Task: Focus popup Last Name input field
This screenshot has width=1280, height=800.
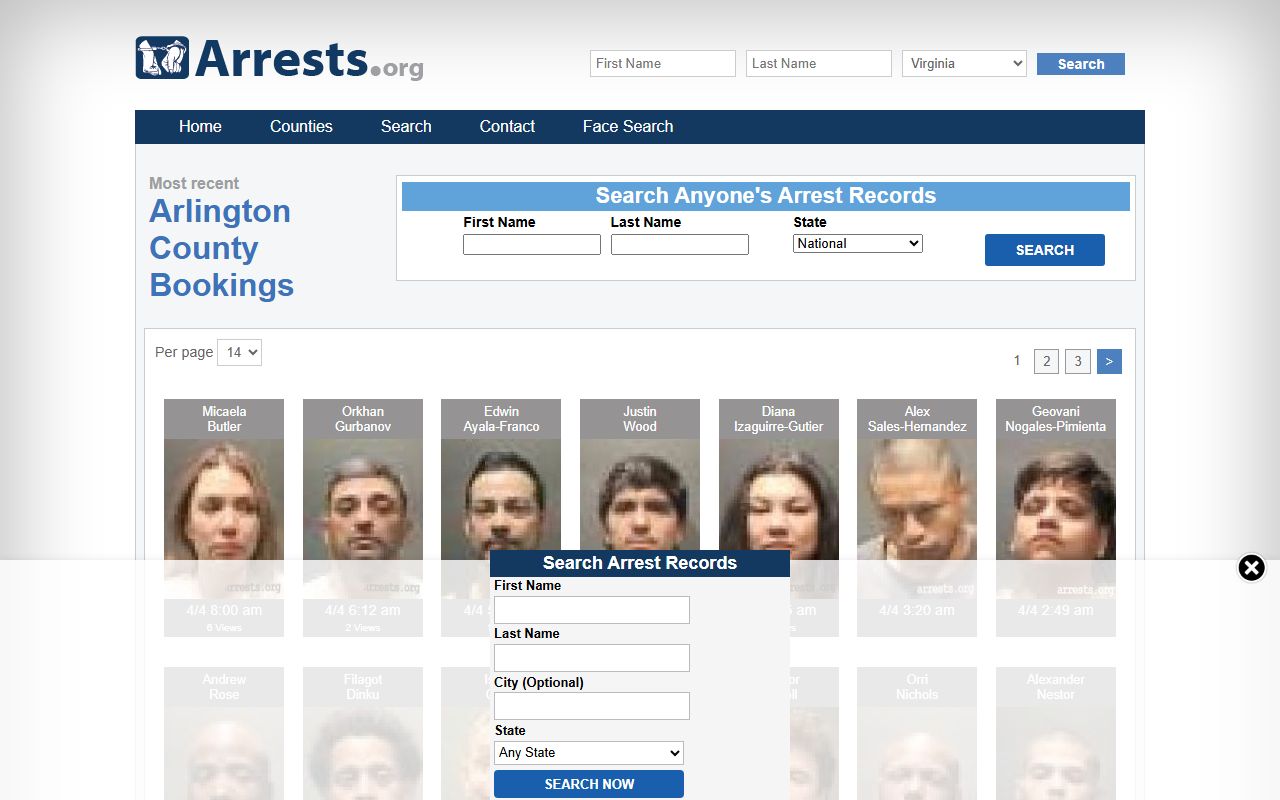Action: 592,658
